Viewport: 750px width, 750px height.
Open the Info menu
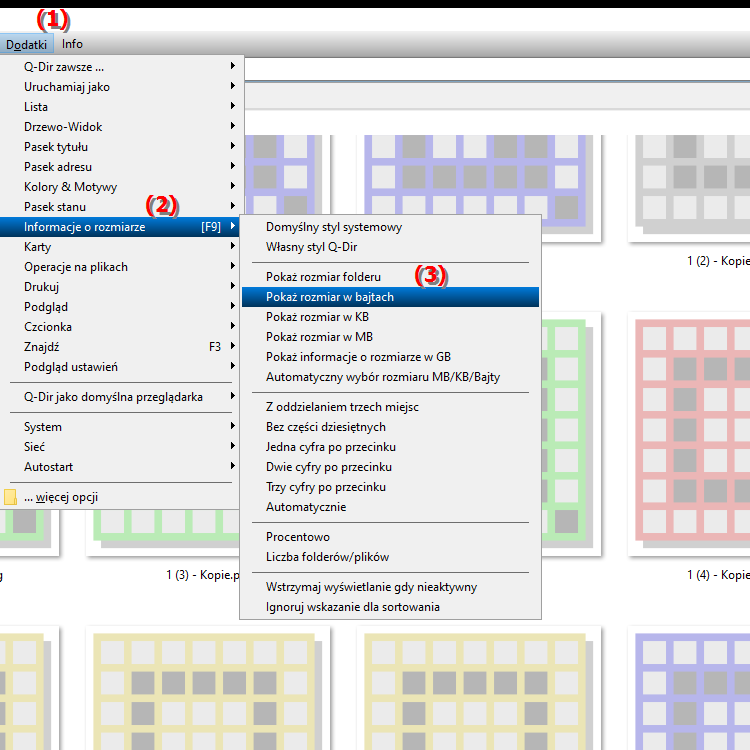tap(72, 44)
